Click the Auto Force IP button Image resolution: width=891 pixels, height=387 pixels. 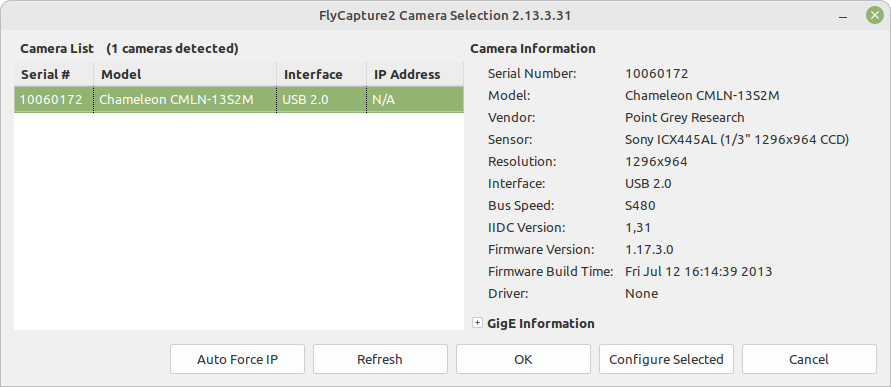pyautogui.click(x=238, y=359)
